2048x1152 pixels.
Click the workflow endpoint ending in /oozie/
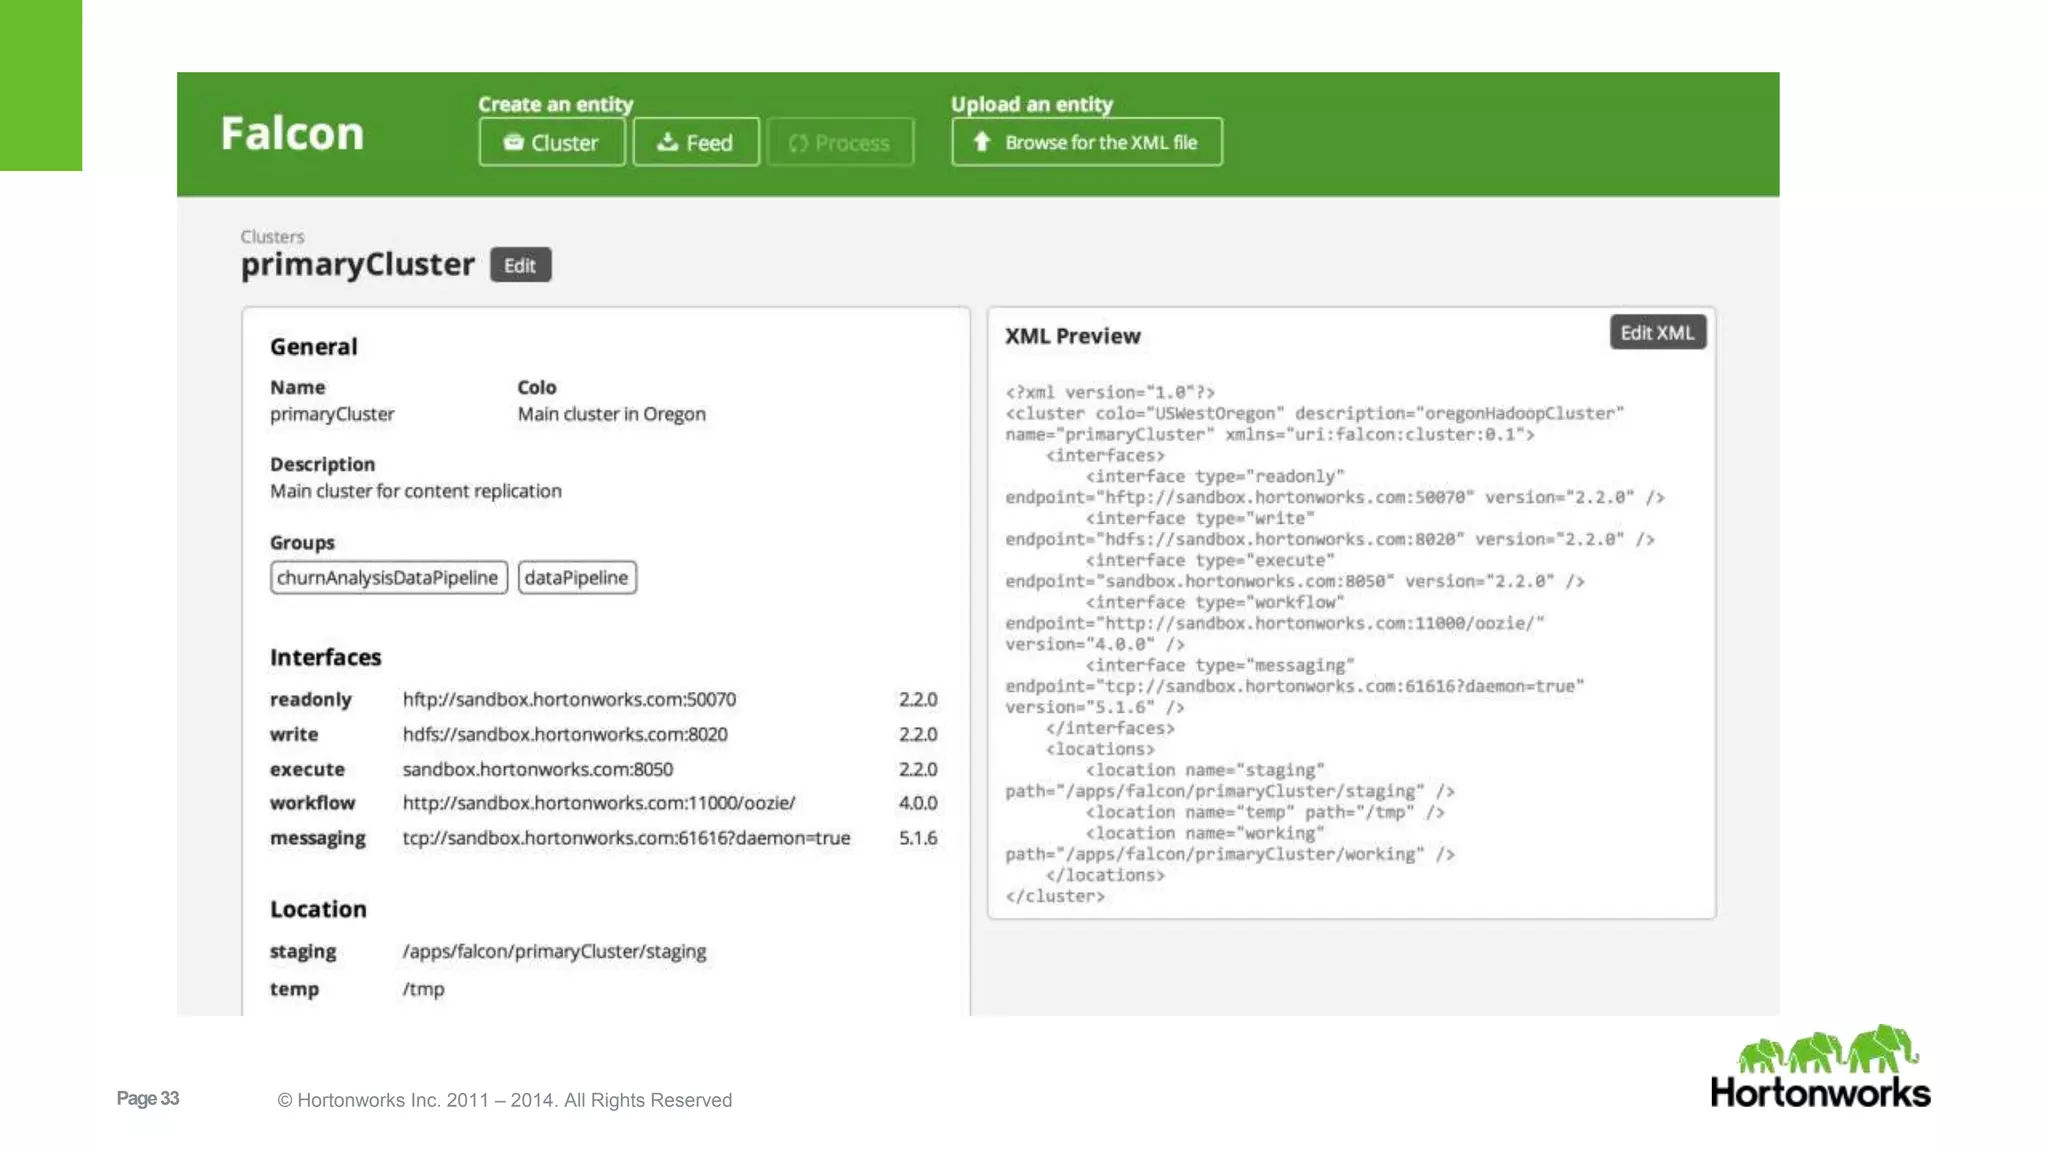599,803
